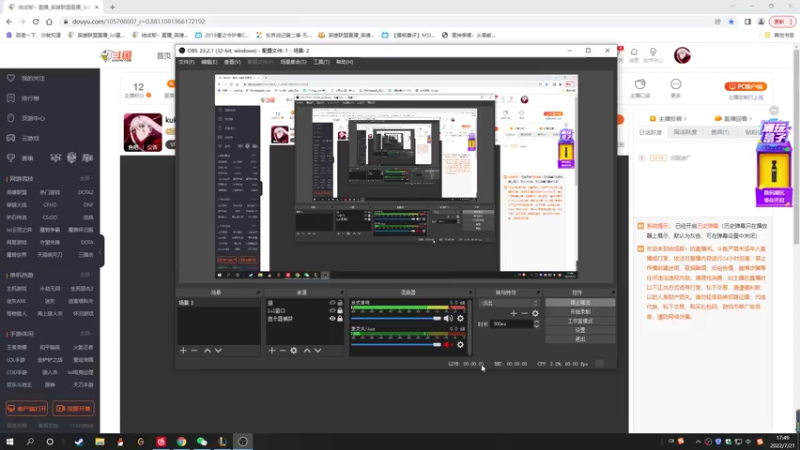The image size is (800, 450).
Task: Open transition properties gear icon
Action: (535, 313)
